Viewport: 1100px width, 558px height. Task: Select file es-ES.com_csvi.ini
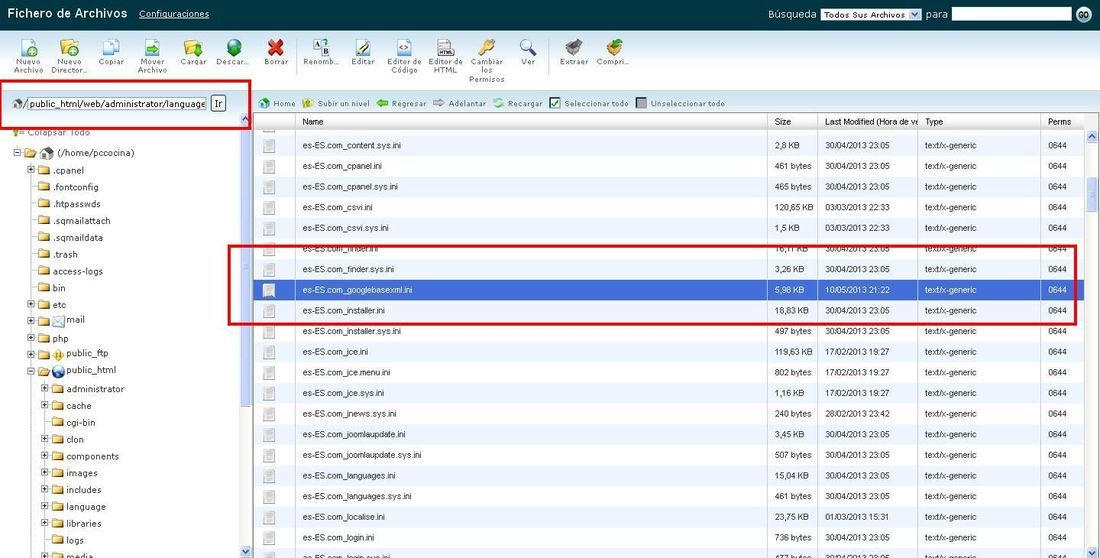point(669,207)
